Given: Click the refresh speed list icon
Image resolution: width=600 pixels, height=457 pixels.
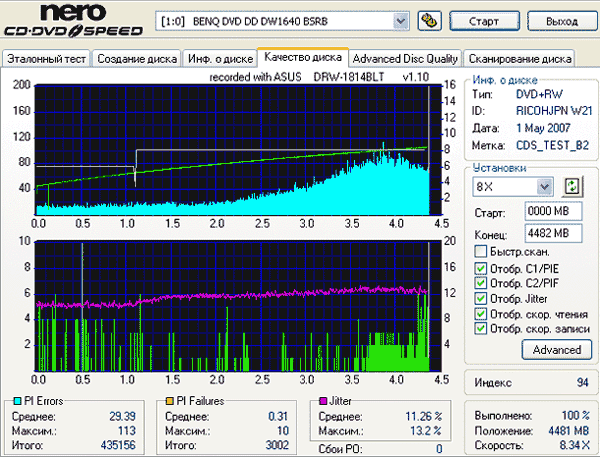Looking at the screenshot, I should [x=572, y=186].
